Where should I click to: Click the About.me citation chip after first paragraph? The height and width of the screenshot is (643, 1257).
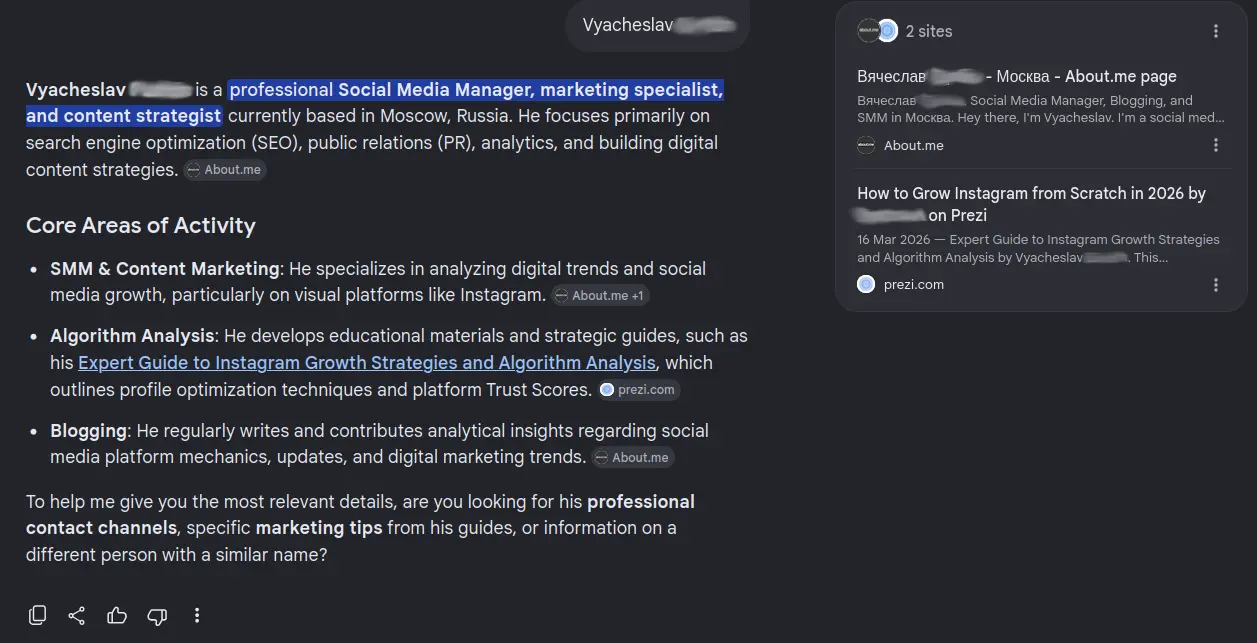coord(225,170)
